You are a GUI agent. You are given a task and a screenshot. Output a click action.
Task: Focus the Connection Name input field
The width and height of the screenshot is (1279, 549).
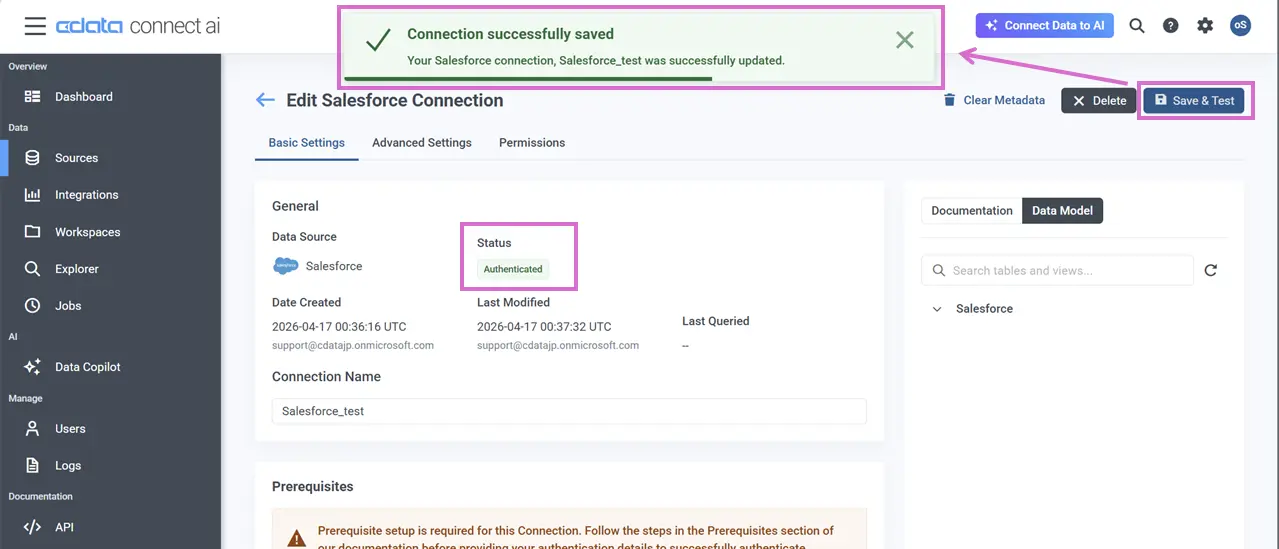point(569,411)
